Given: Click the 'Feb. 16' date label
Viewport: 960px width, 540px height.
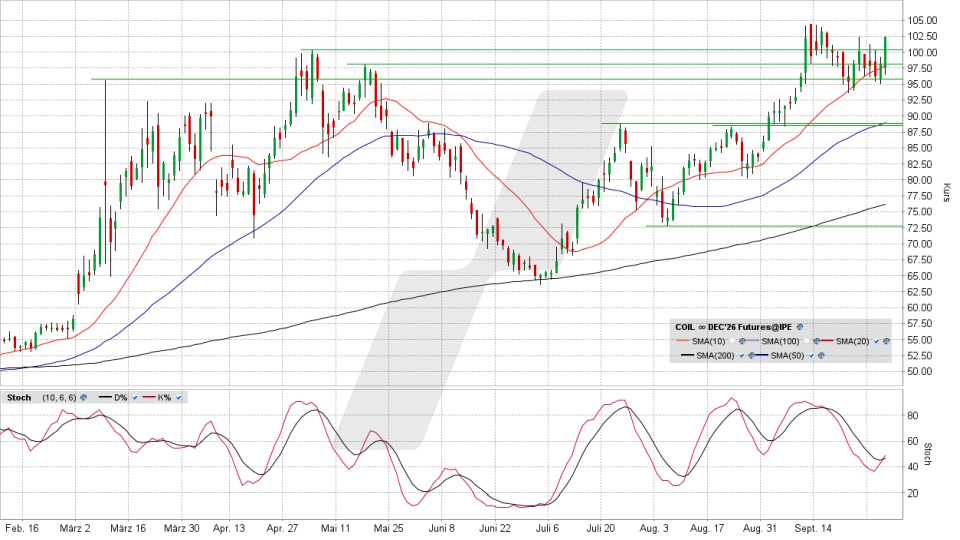Looking at the screenshot, I should pyautogui.click(x=21, y=528).
